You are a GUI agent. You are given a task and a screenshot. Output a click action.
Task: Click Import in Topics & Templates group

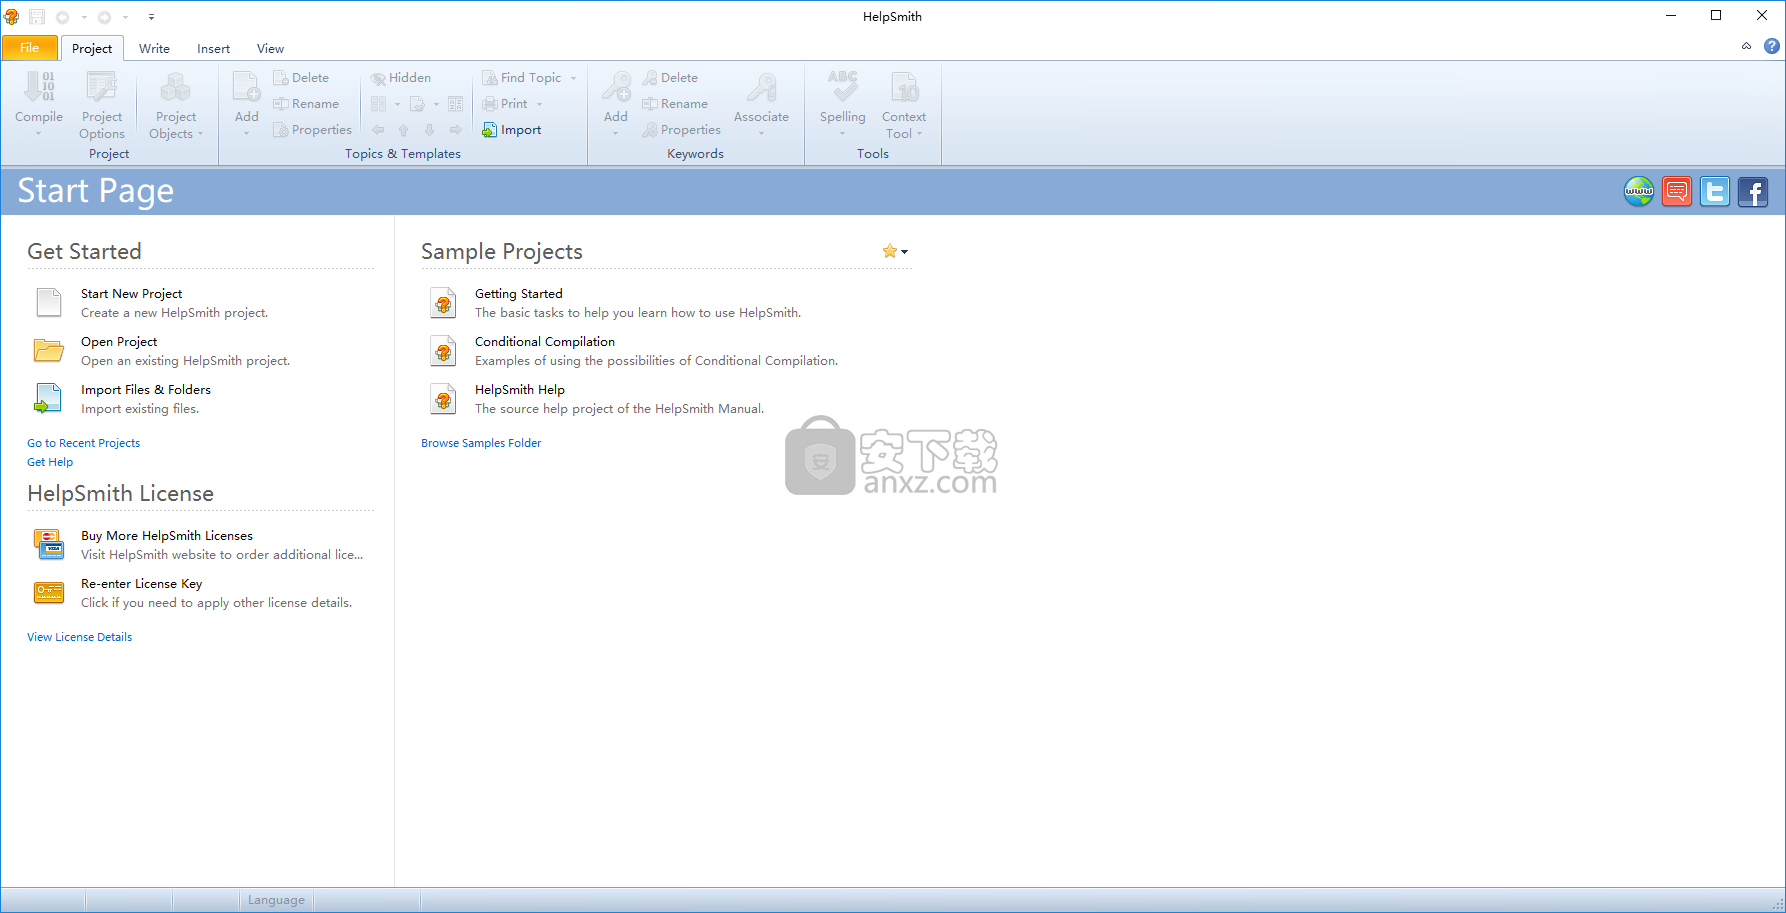point(511,130)
